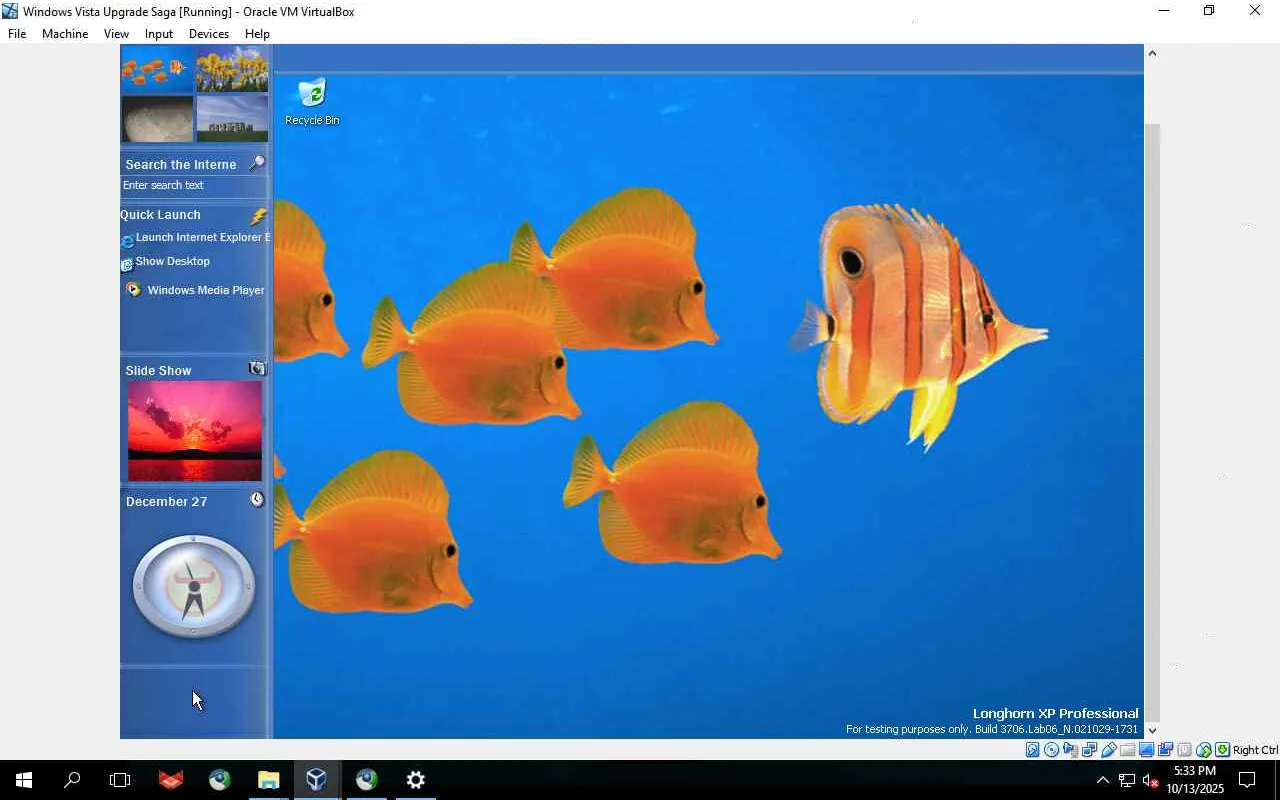
Task: Click the audio indicator in VirtualBox status bar
Action: 1071,750
